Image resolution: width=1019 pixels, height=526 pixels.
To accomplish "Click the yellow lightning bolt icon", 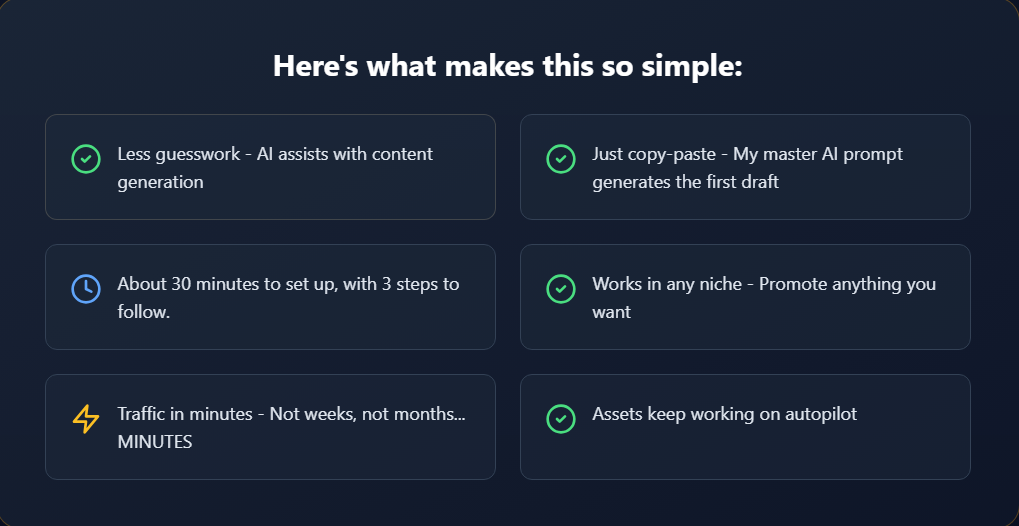I will click(86, 419).
